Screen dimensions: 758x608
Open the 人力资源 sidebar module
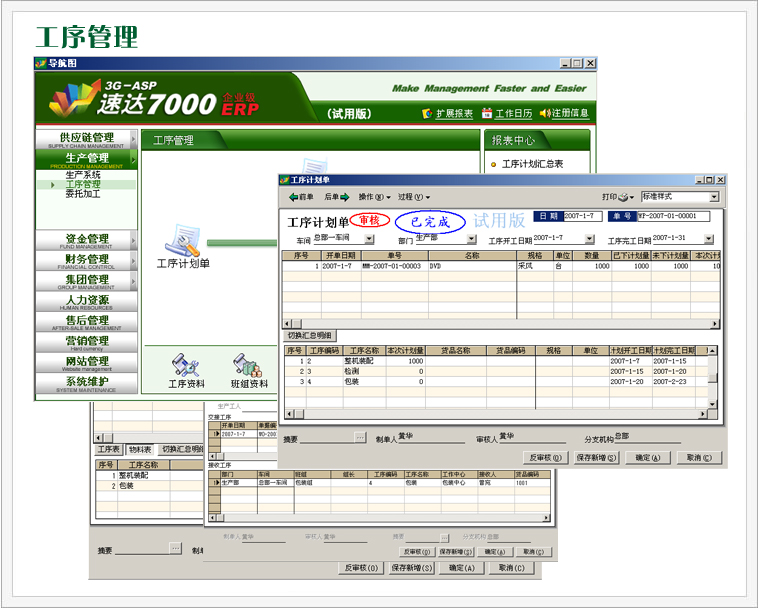coord(86,302)
